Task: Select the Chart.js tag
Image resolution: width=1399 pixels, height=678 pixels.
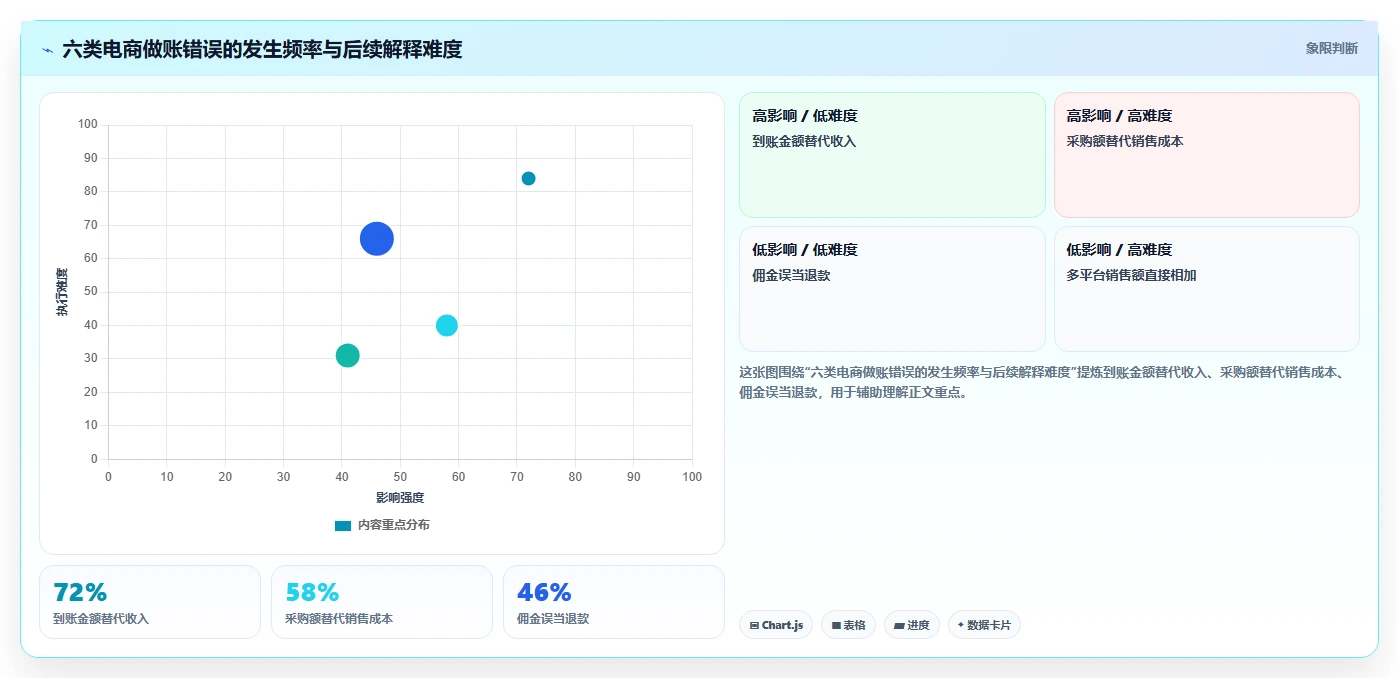Action: pos(776,625)
